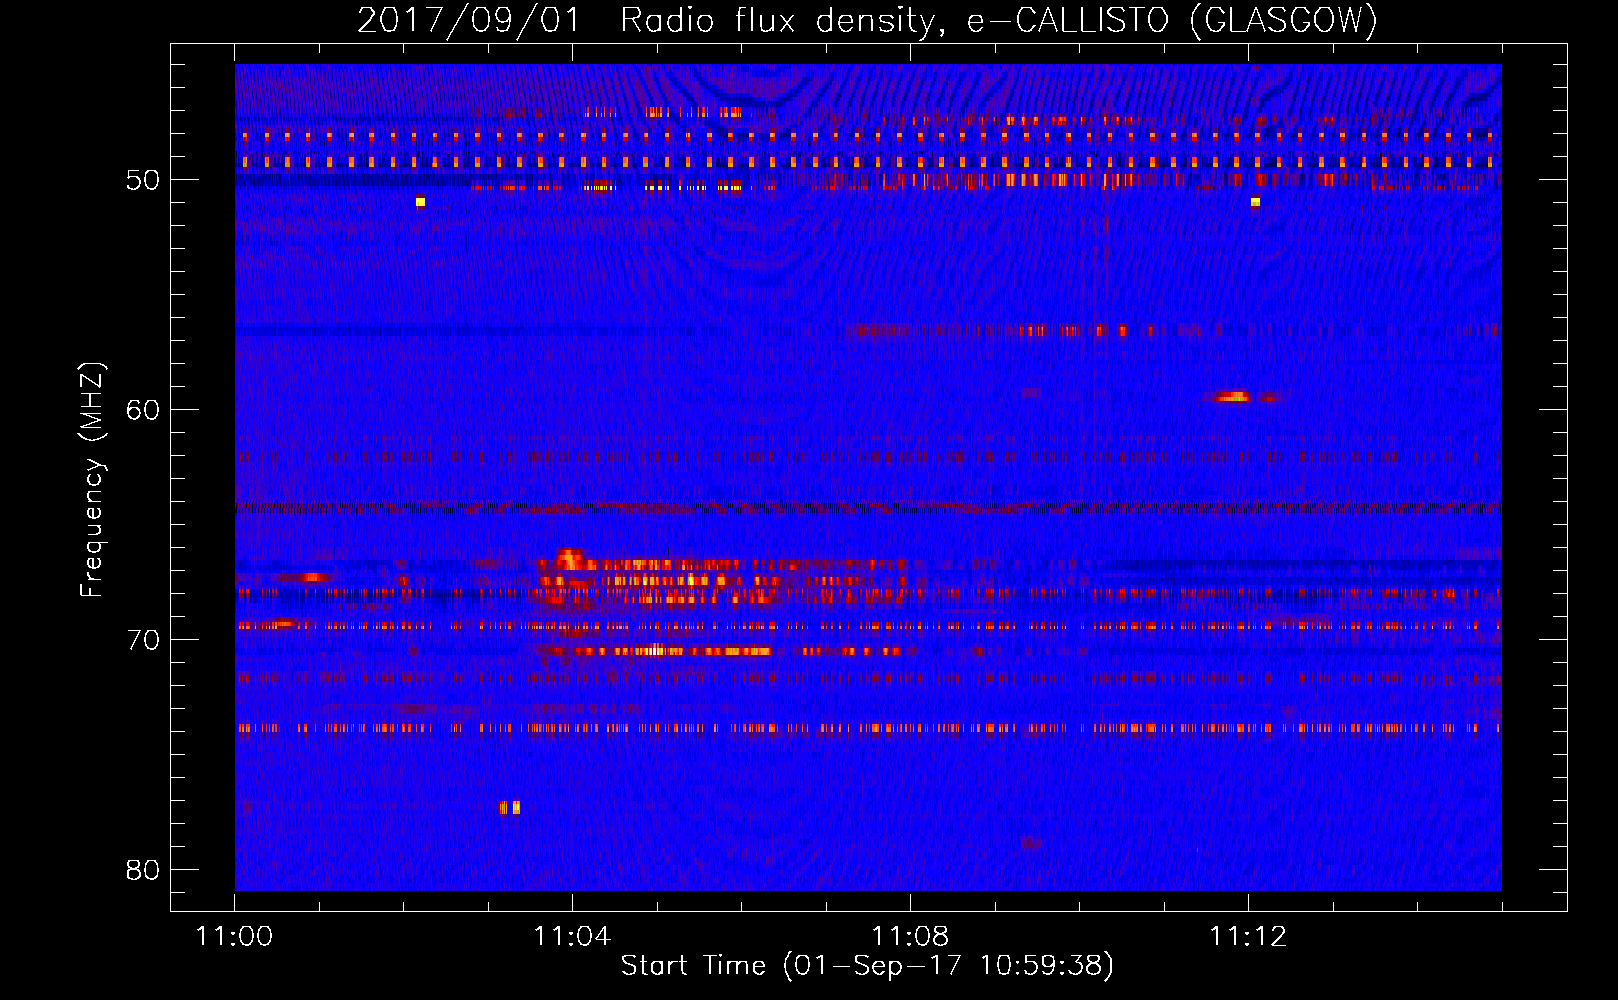The height and width of the screenshot is (1000, 1618).
Task: Click the '80' frequency tick label
Action: (143, 870)
